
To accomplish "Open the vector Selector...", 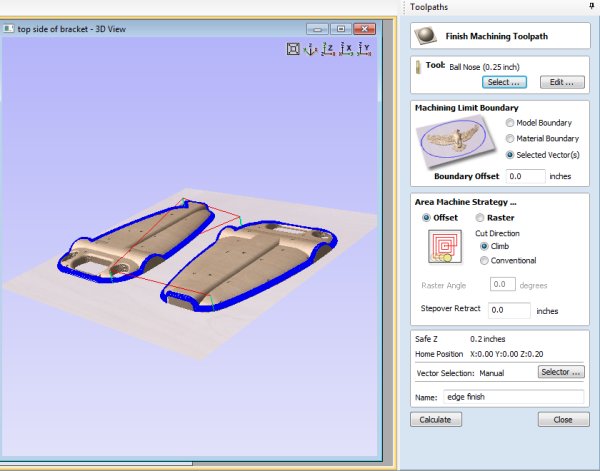I will (x=562, y=372).
